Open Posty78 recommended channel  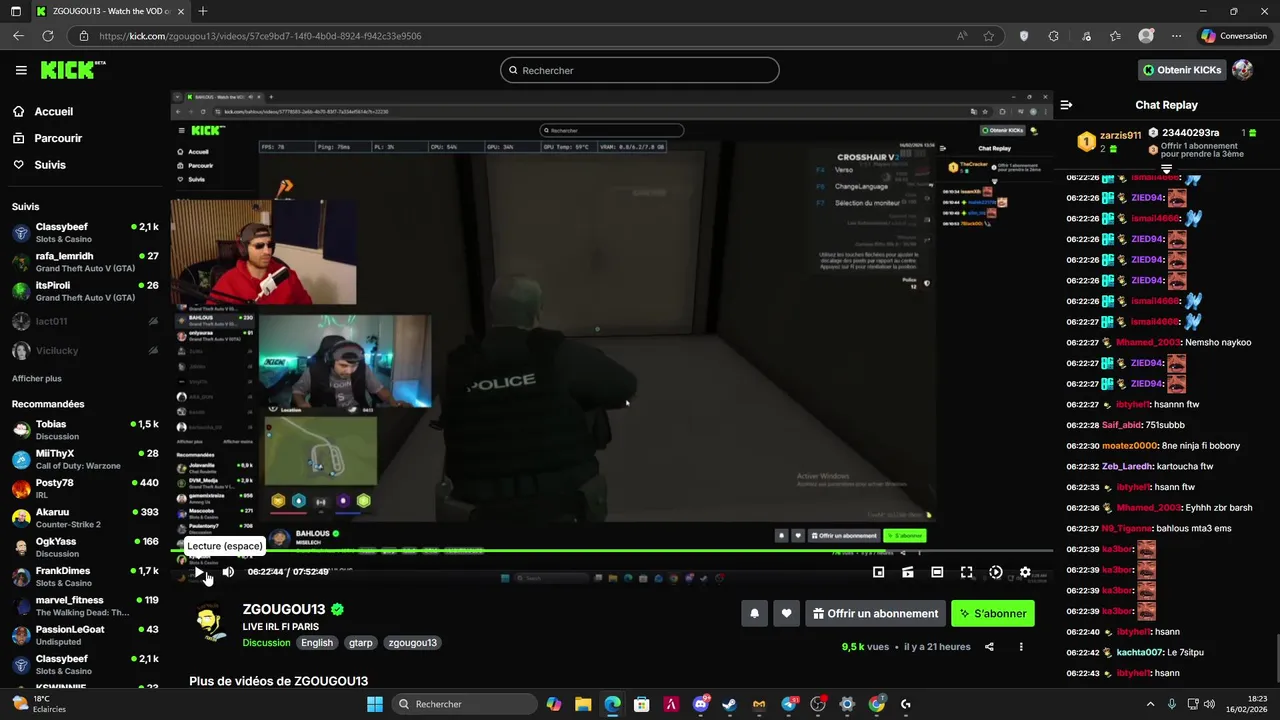click(85, 489)
